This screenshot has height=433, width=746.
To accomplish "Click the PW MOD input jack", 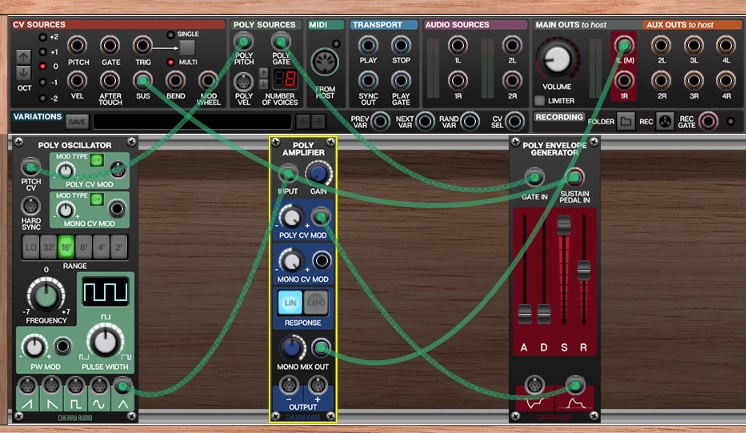I will click(62, 346).
